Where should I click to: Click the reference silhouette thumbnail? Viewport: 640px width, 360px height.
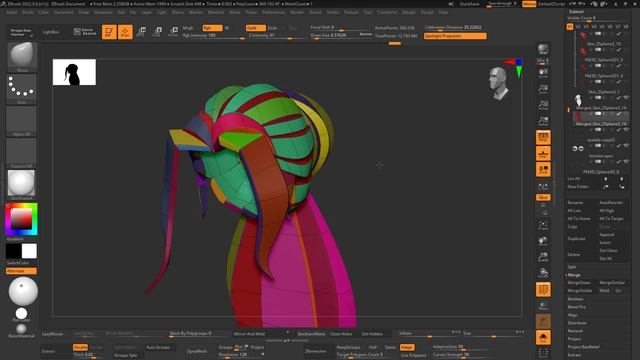(x=74, y=72)
